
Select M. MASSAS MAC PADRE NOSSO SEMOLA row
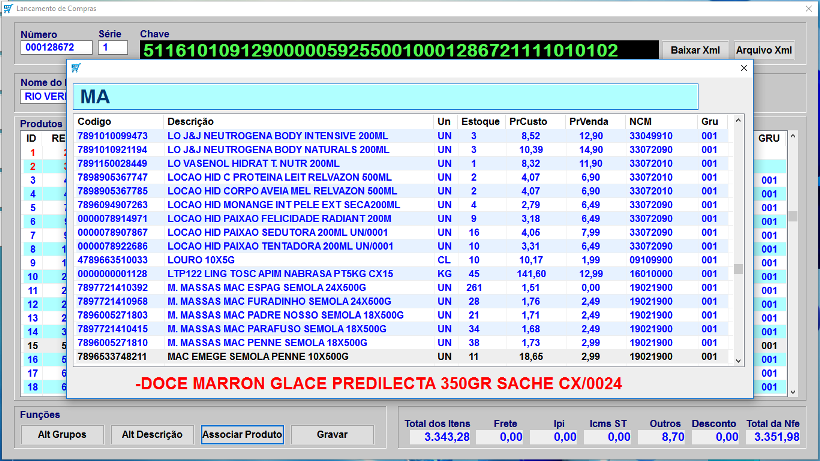tap(401, 315)
